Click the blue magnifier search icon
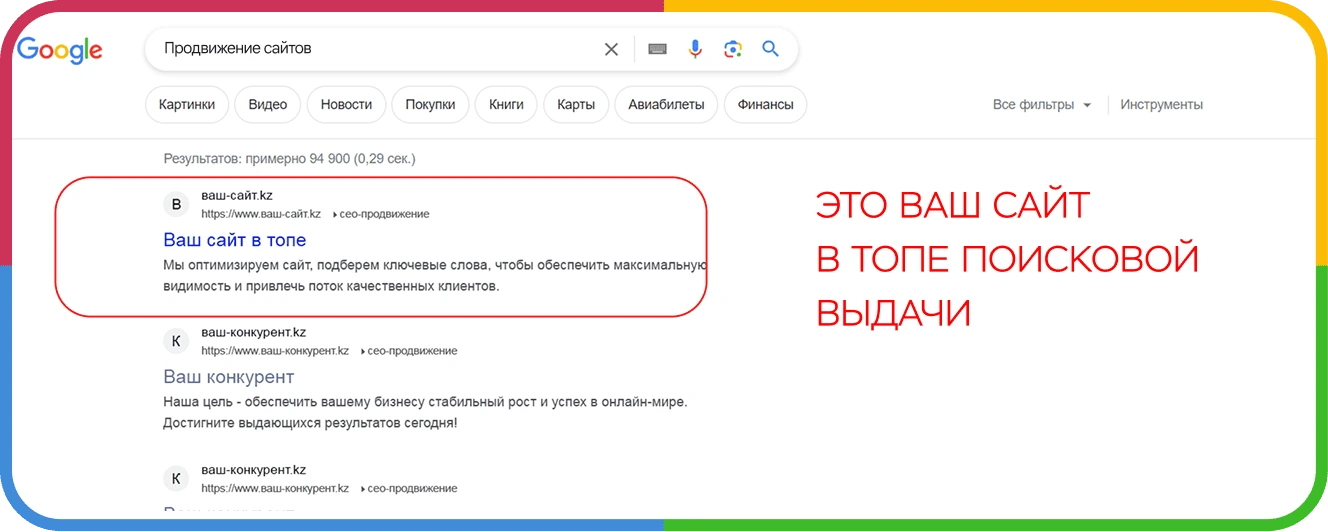 point(770,48)
